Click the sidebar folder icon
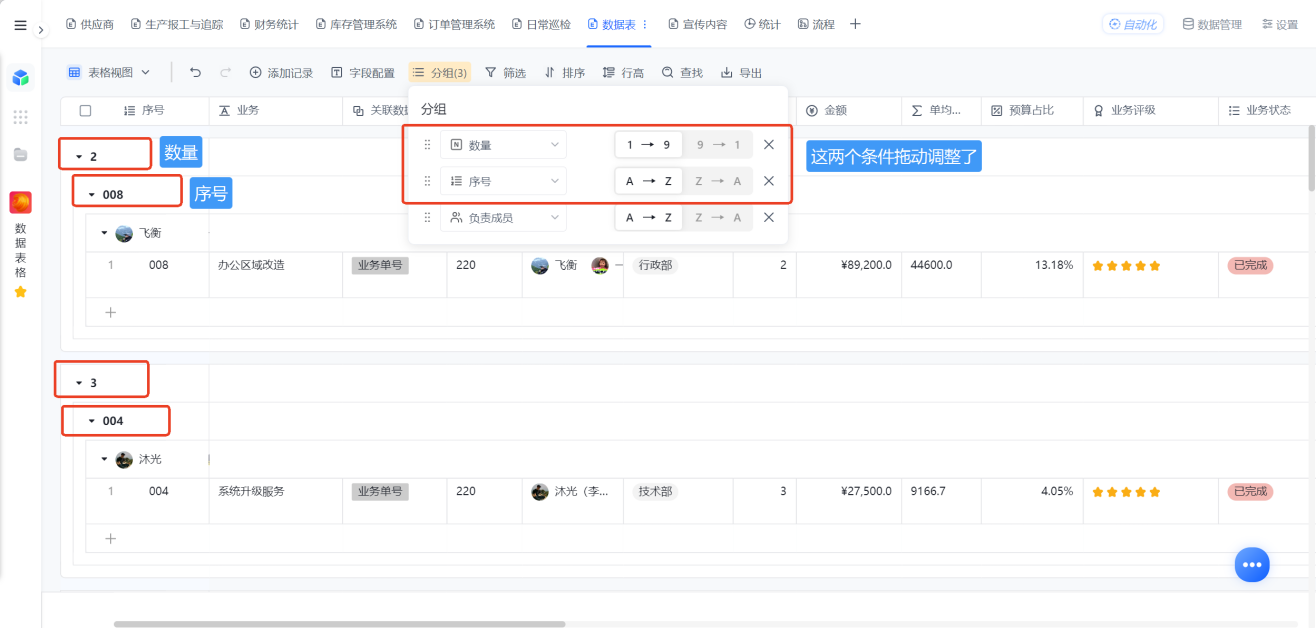The height and width of the screenshot is (628, 1316). point(20,154)
